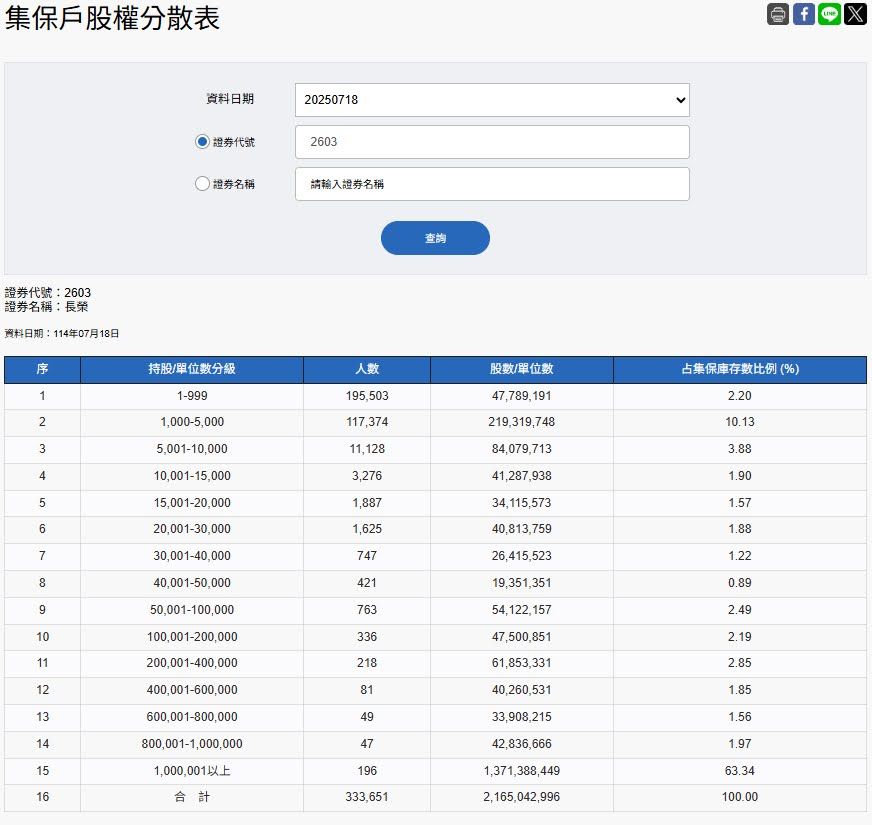
Task: Click the 人數 column header
Action: (367, 369)
